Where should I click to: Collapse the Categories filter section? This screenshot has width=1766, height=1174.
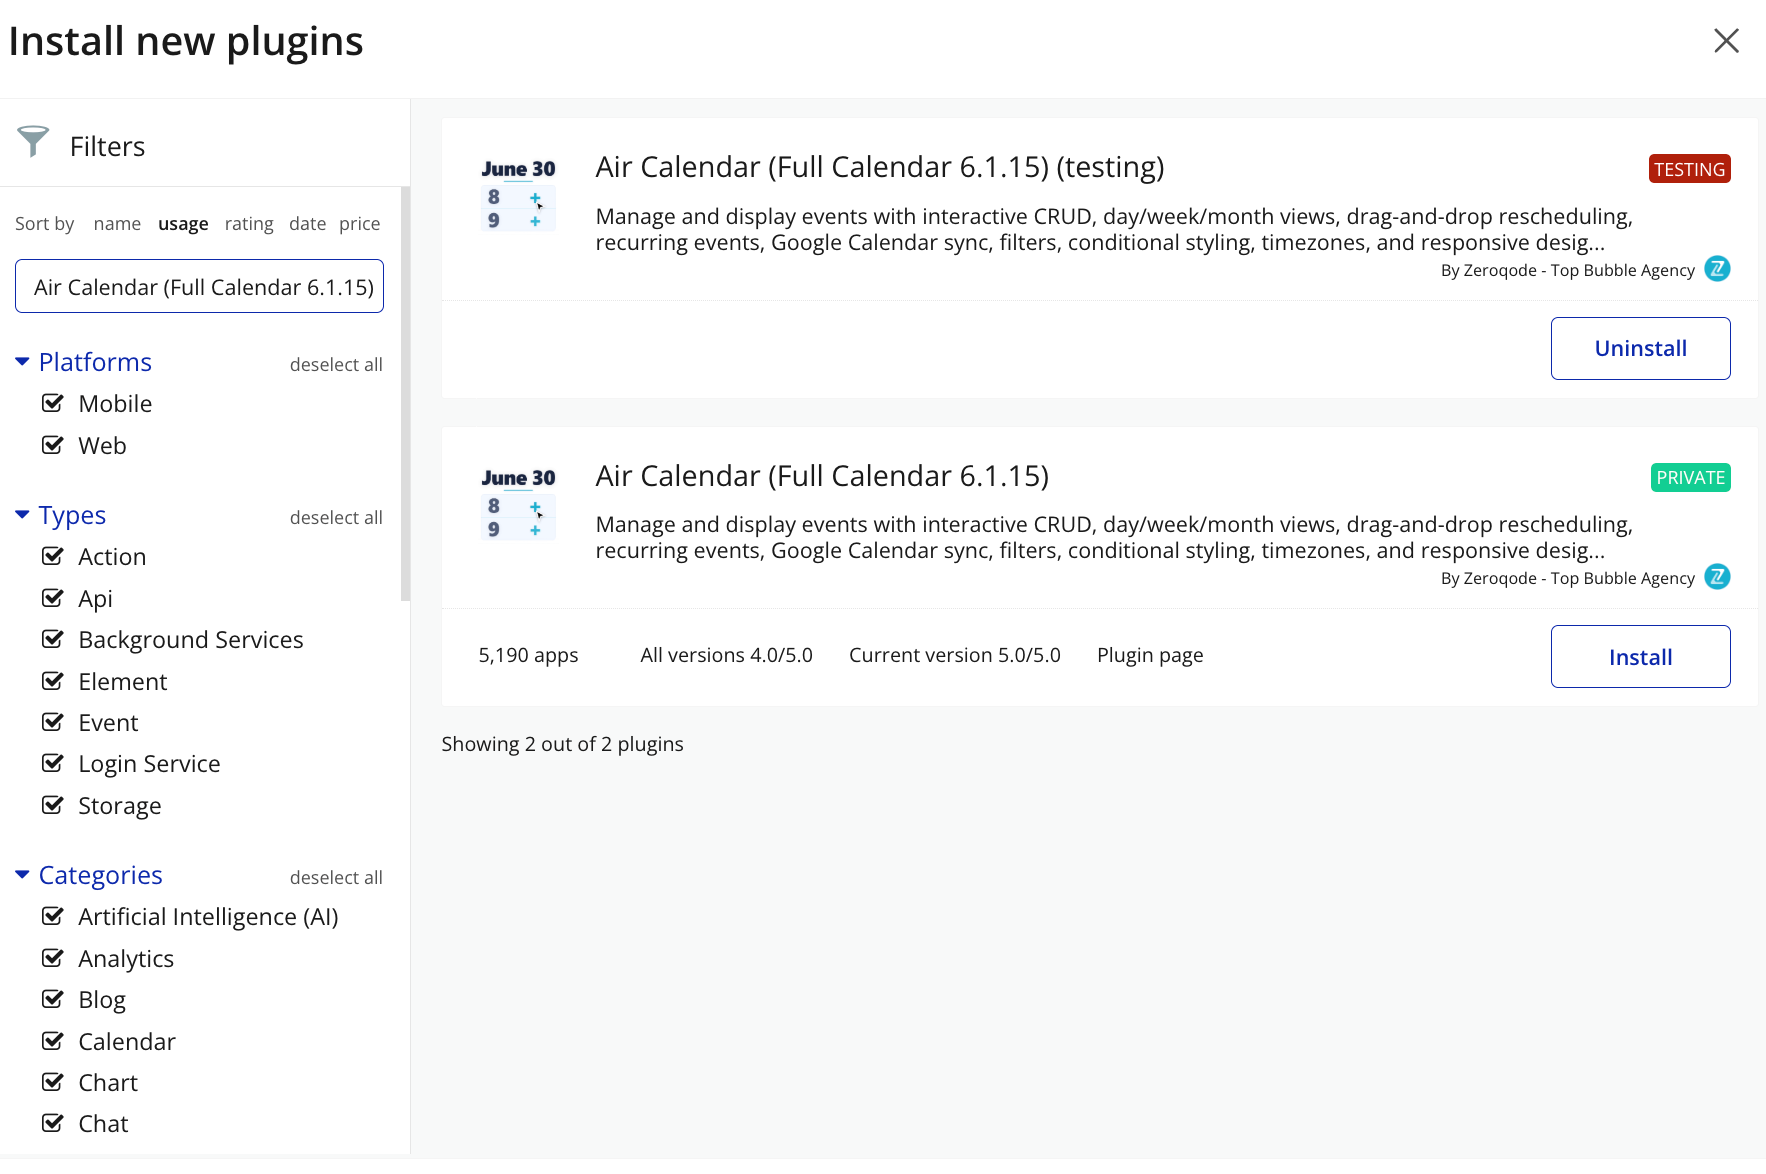coord(22,875)
